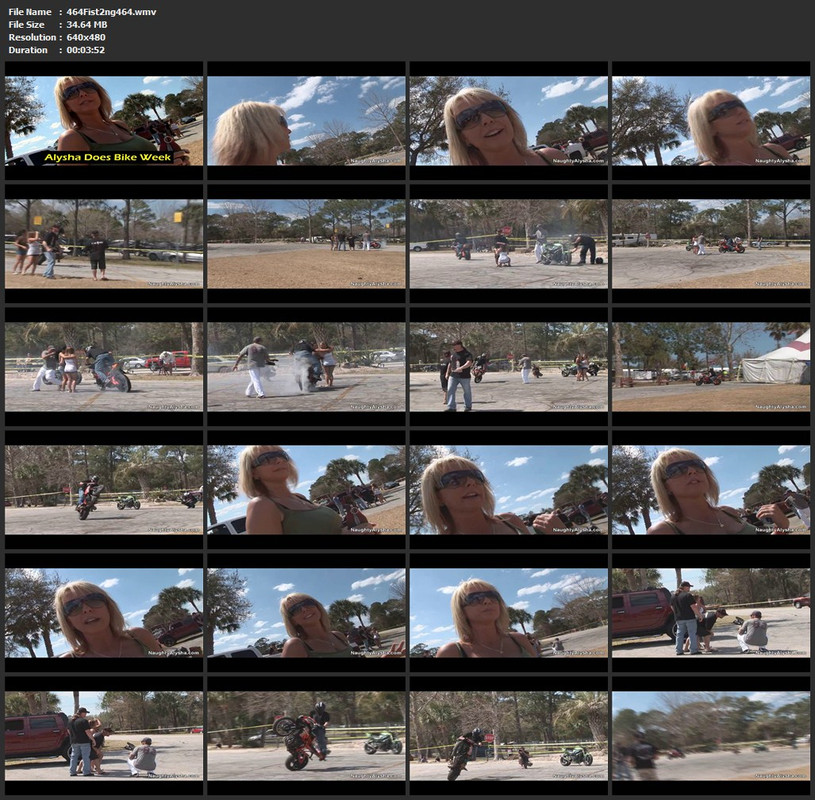The image size is (815, 800).
Task: Select thumbnail with the white tent
Action: 711,367
